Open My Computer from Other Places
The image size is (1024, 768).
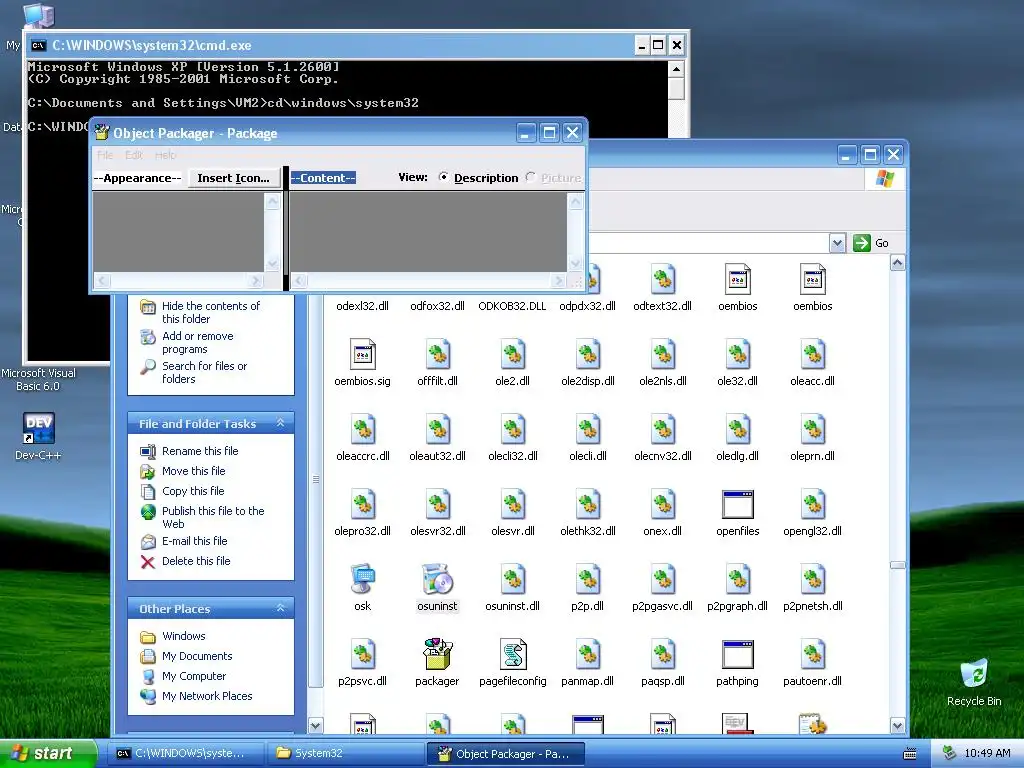coord(194,677)
